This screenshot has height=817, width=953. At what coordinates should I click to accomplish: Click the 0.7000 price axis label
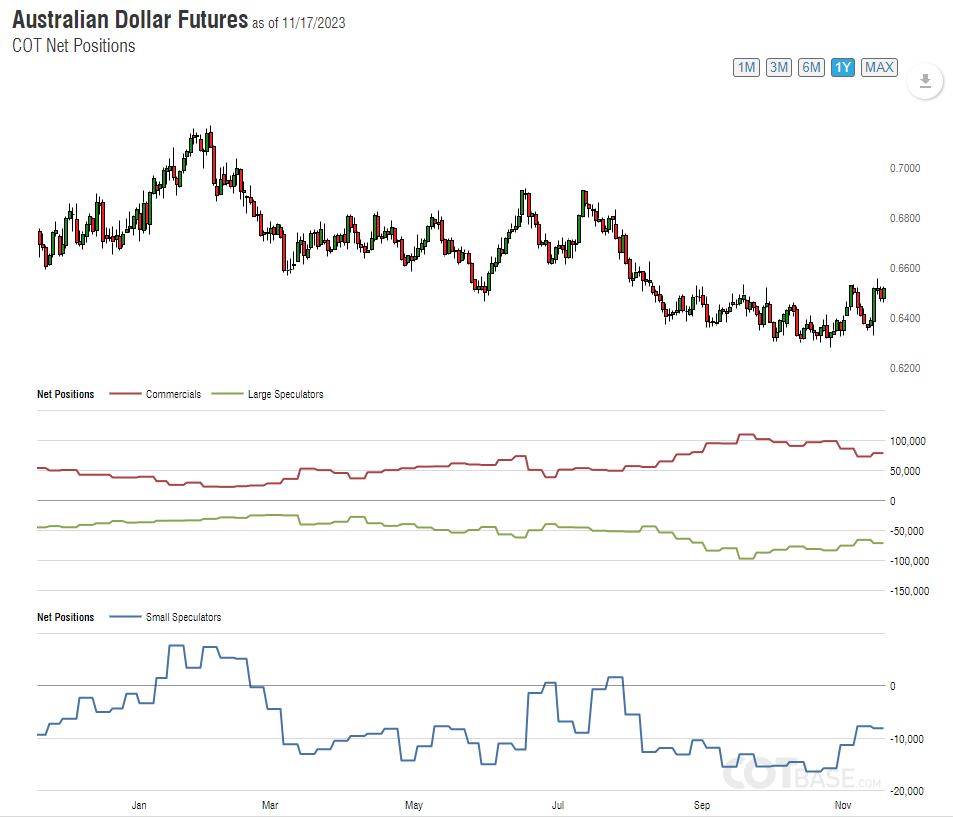coord(905,168)
